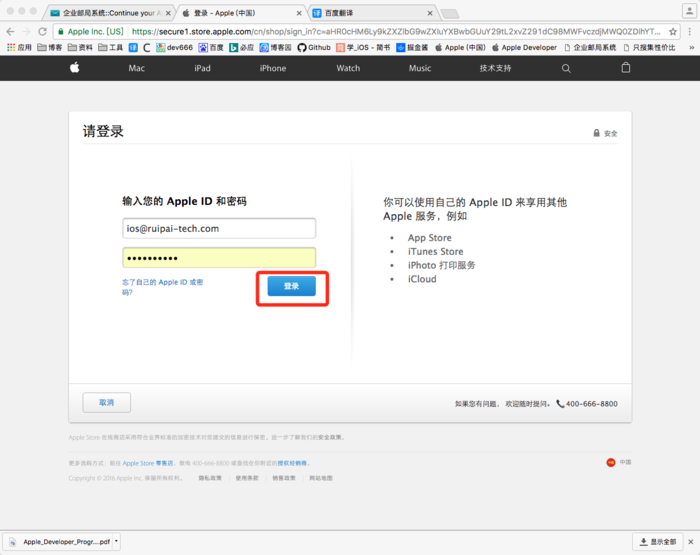Open the shopping bag icon
This screenshot has width=700, height=555.
(x=626, y=68)
